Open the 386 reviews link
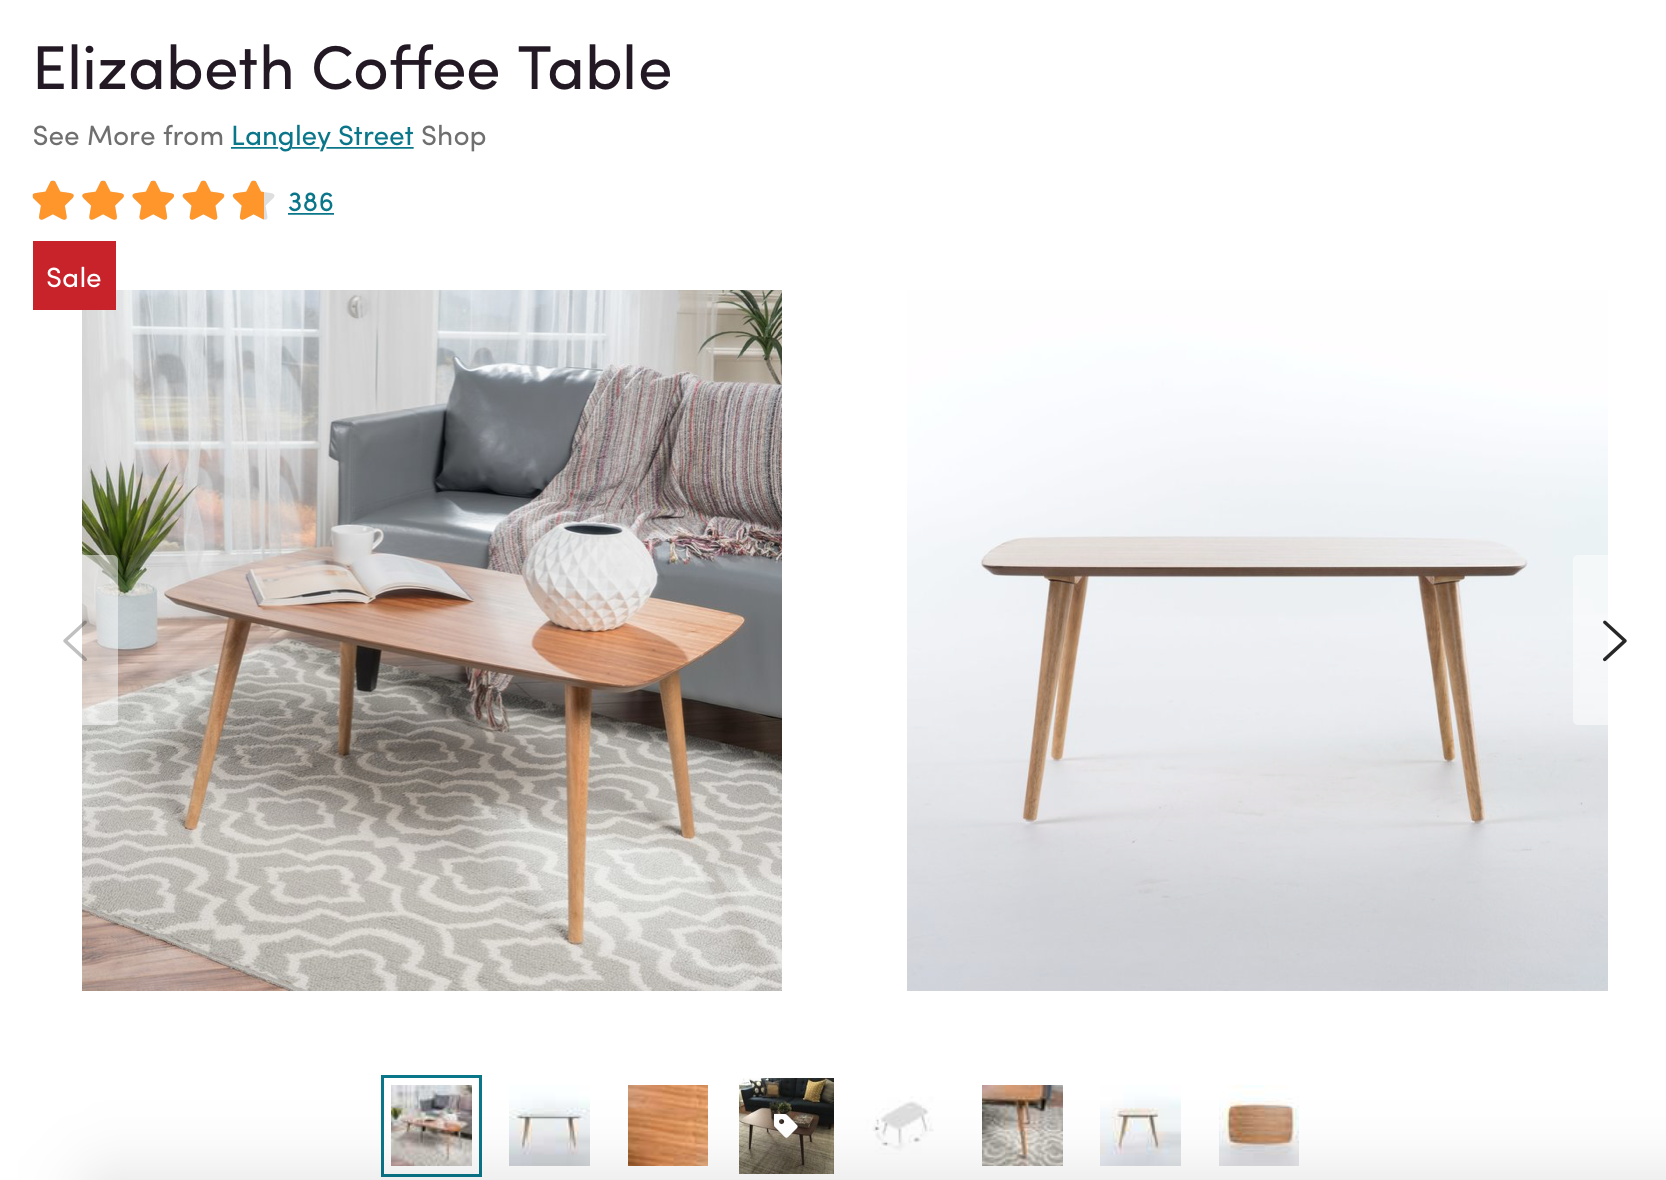The width and height of the screenshot is (1666, 1180). coord(311,202)
